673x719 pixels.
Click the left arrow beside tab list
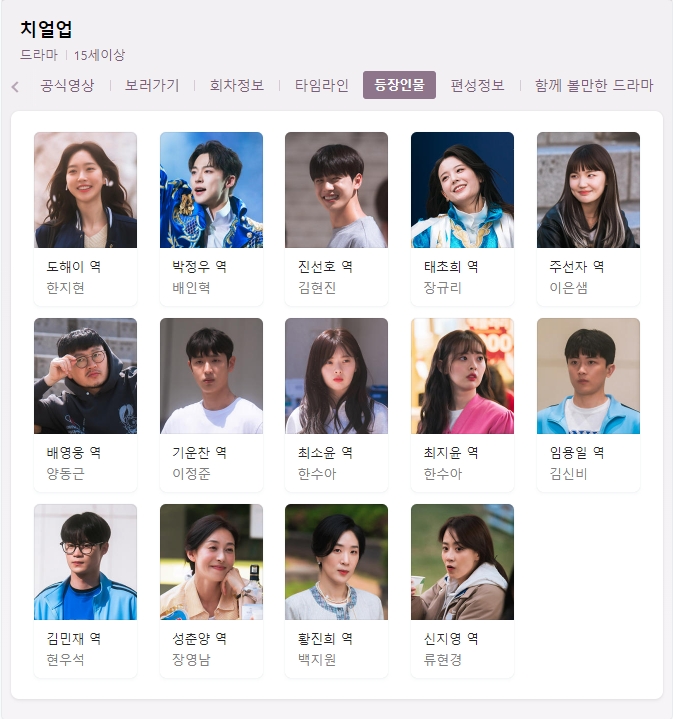point(15,86)
